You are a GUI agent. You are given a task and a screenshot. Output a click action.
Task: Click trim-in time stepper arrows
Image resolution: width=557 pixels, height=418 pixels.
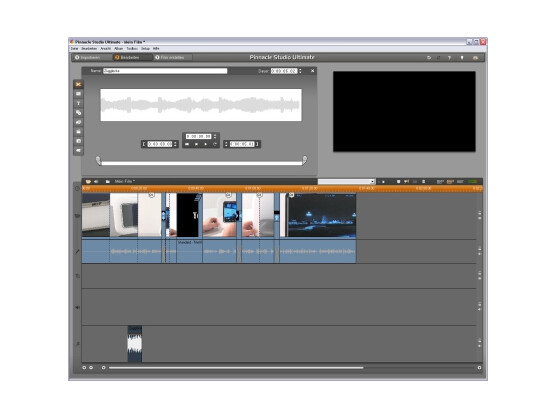coord(175,144)
